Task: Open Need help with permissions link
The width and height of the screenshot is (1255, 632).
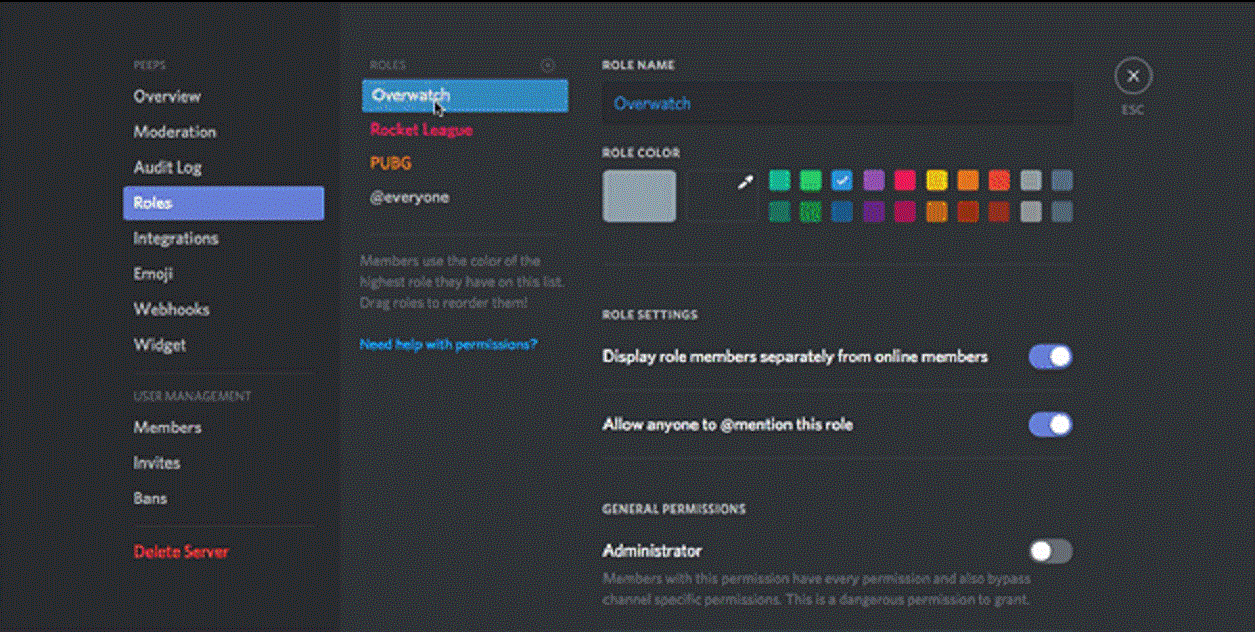Action: point(448,344)
